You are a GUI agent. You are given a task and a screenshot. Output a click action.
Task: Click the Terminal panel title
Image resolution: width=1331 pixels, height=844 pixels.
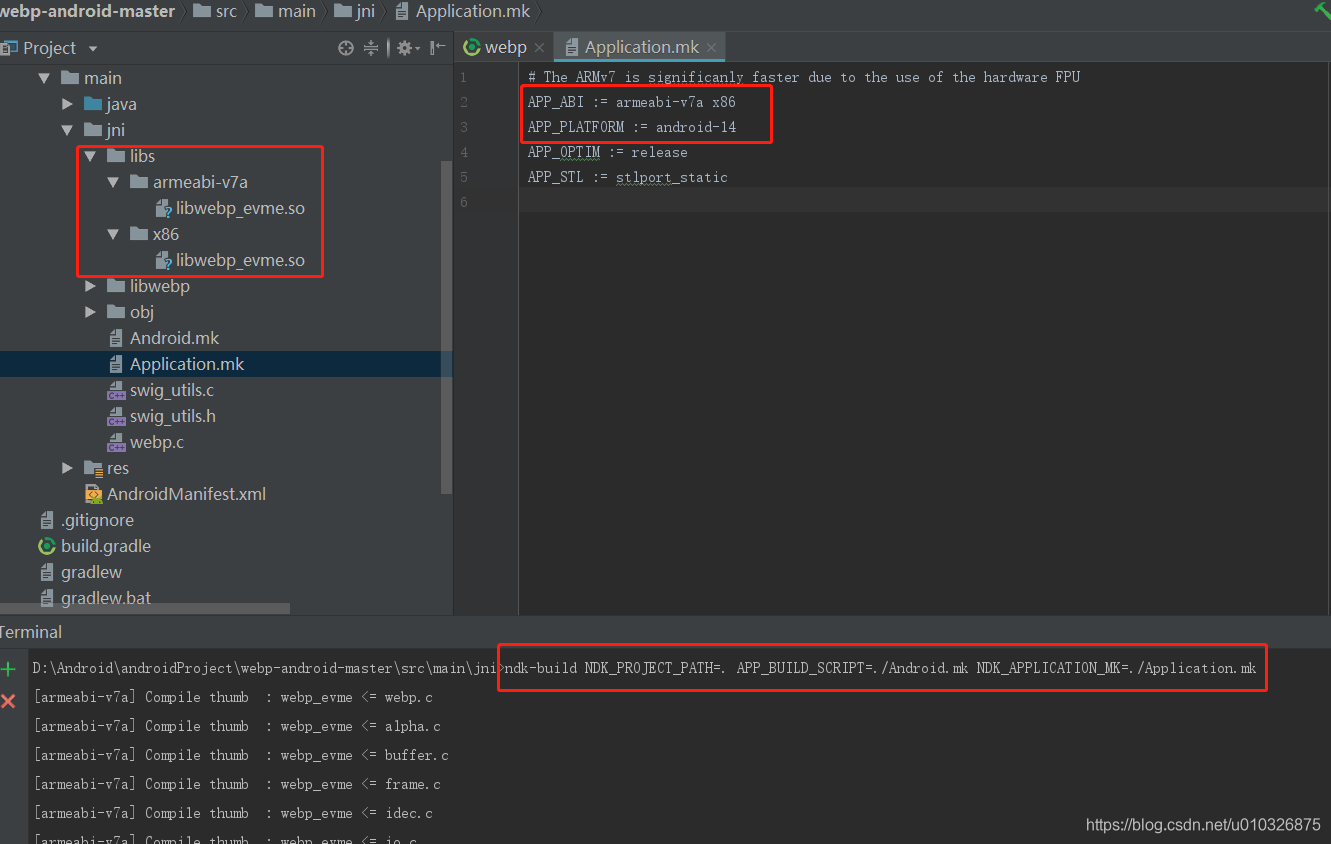[x=30, y=632]
